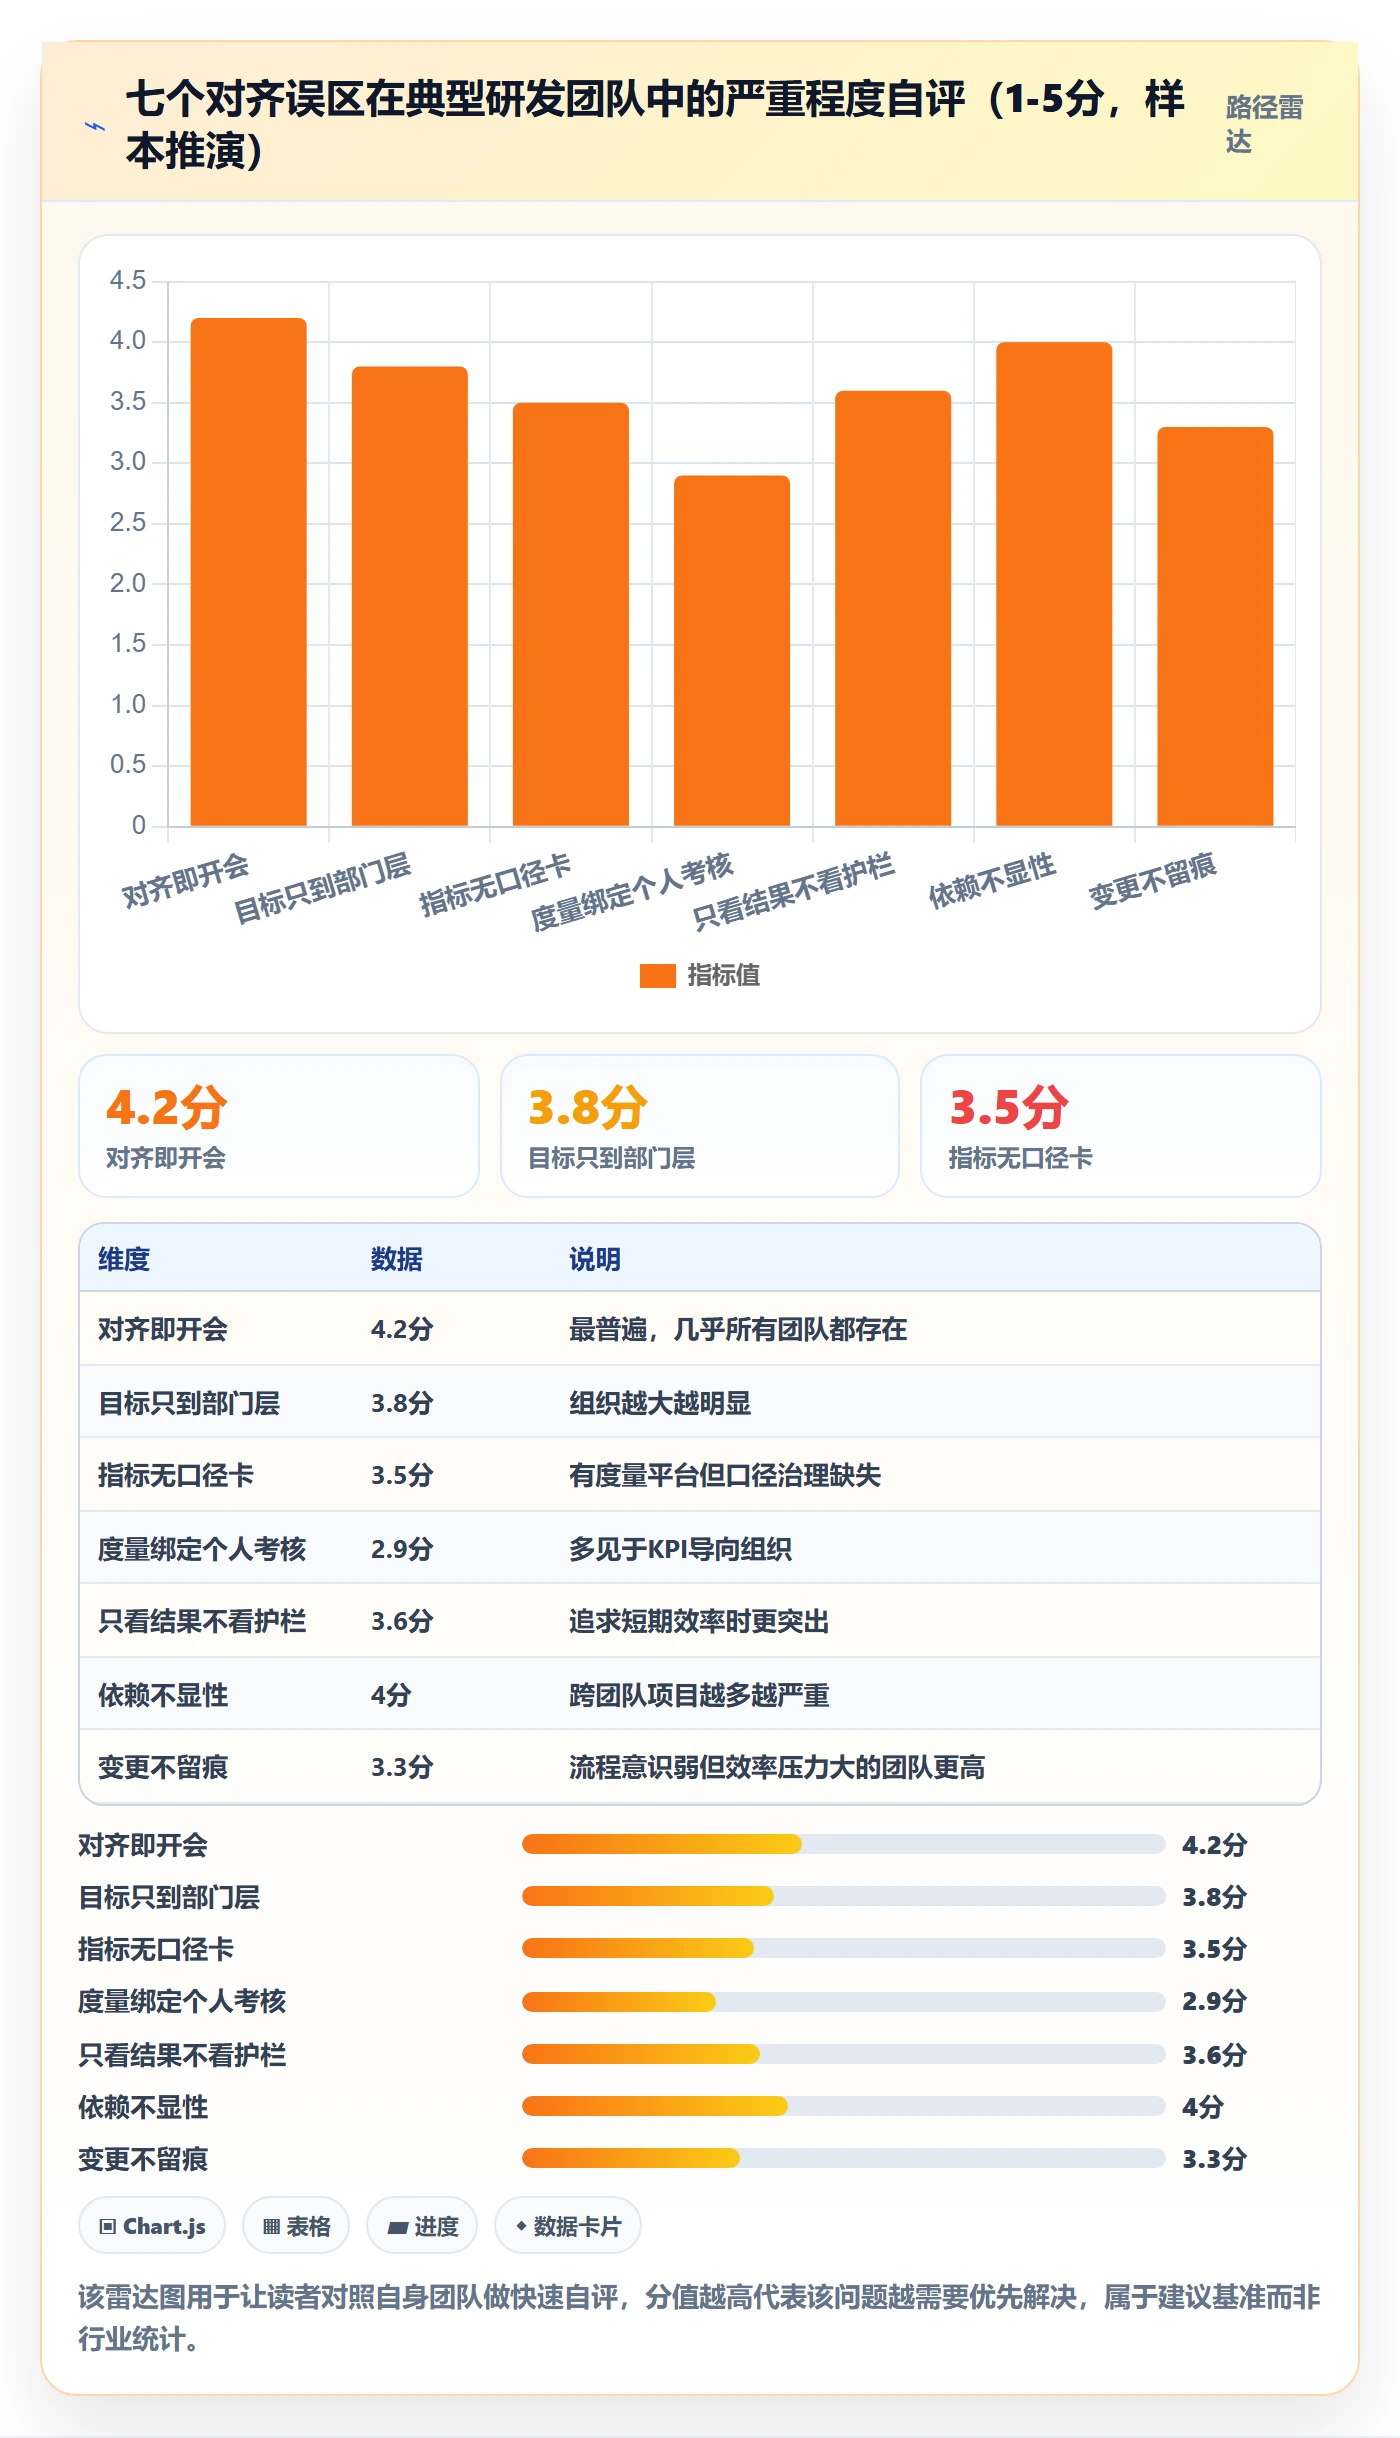Select the 依赖不显性 chart bar
The width and height of the screenshot is (1400, 2438).
pos(1054,584)
